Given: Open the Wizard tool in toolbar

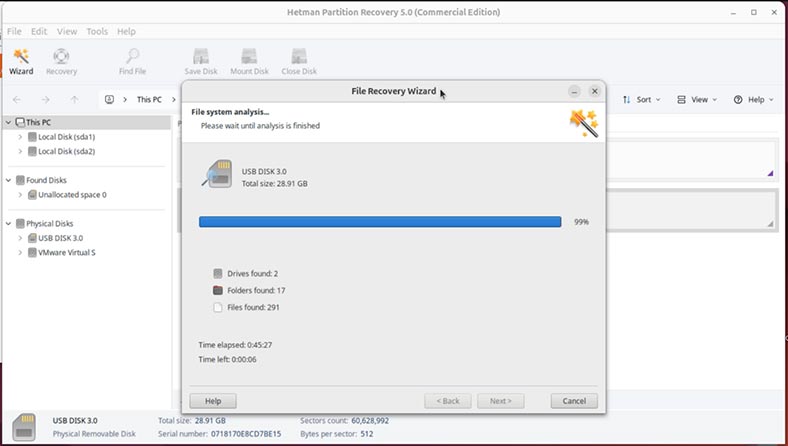Looking at the screenshot, I should [21, 61].
